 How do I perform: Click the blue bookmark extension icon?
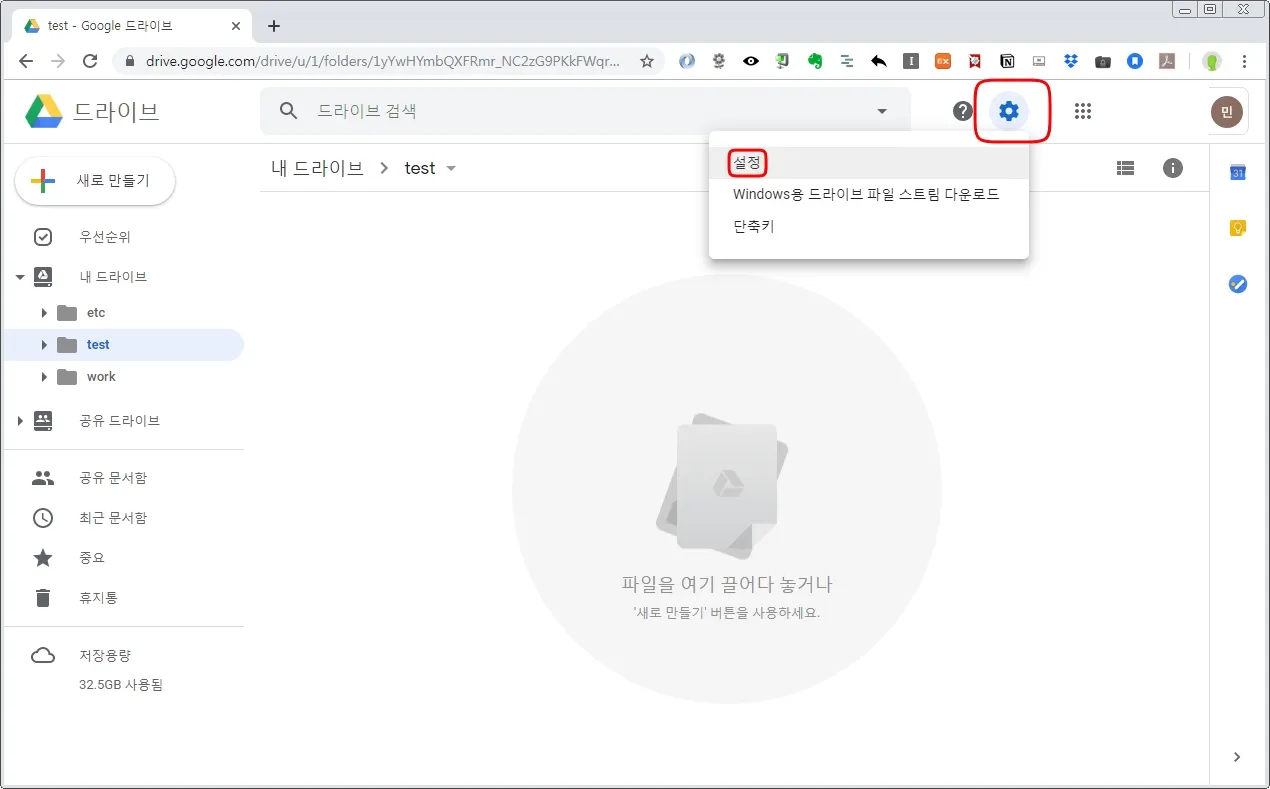[1135, 61]
